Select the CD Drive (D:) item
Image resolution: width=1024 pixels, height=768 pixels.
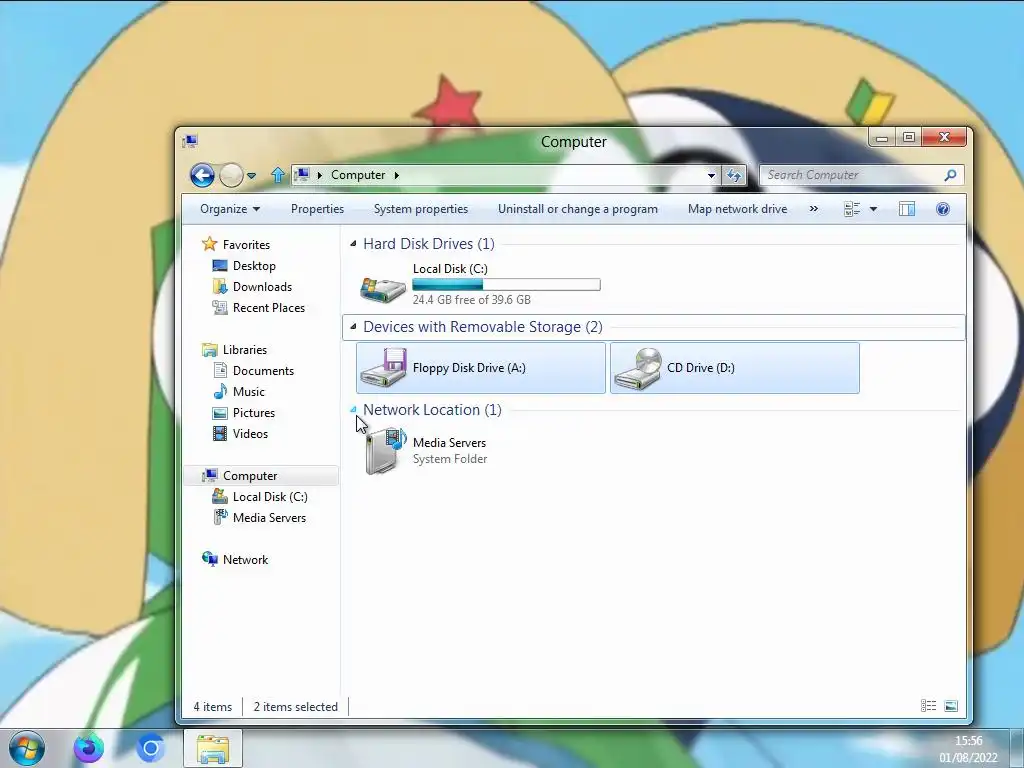[735, 368]
